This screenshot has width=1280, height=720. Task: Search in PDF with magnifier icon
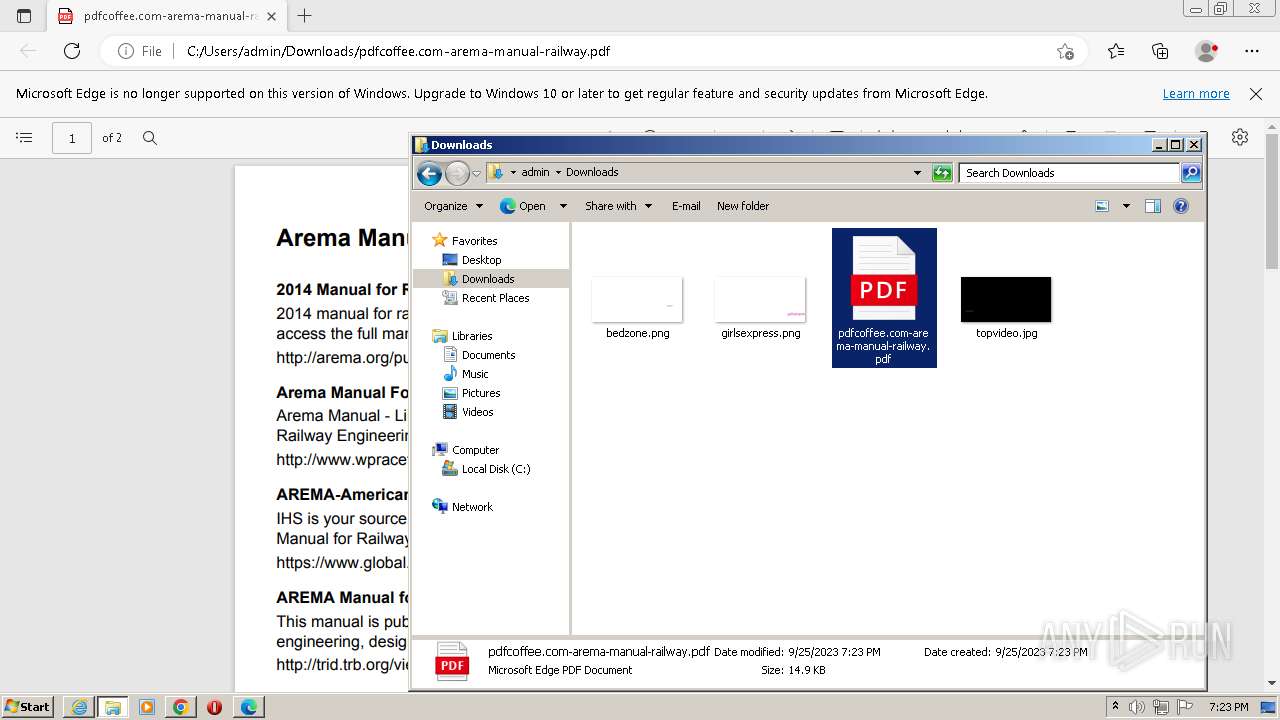[150, 138]
